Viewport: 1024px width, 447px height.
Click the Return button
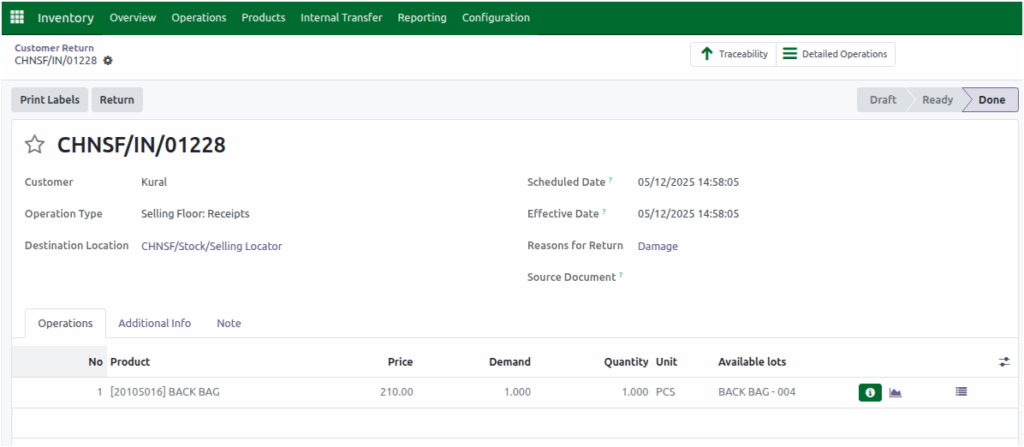tap(117, 100)
